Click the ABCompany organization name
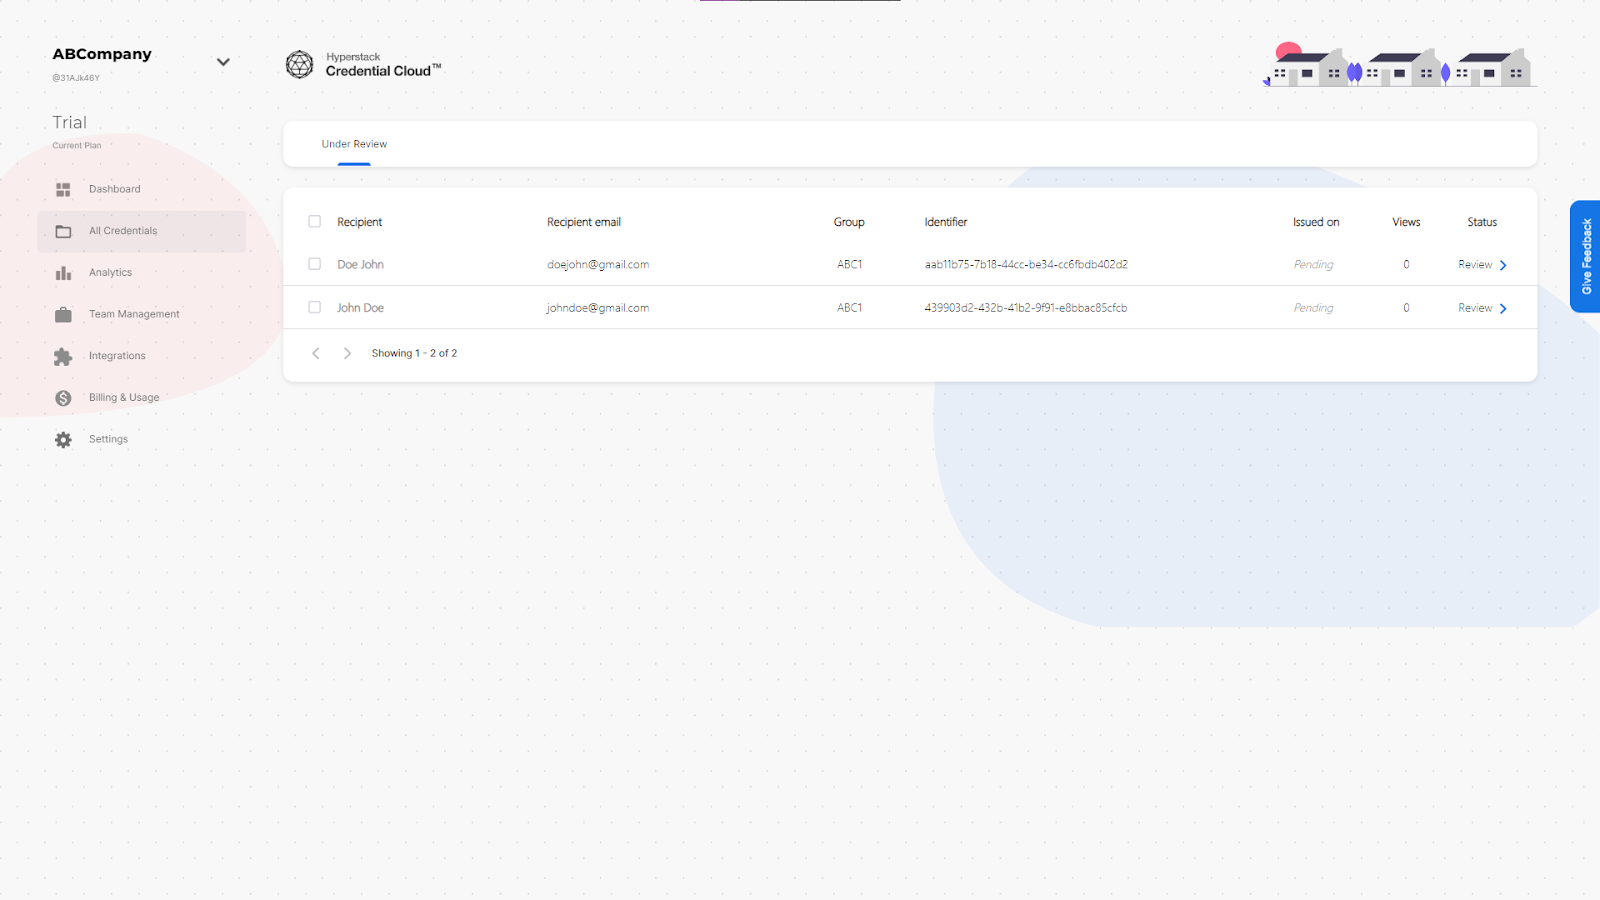This screenshot has height=900, width=1600. (102, 54)
